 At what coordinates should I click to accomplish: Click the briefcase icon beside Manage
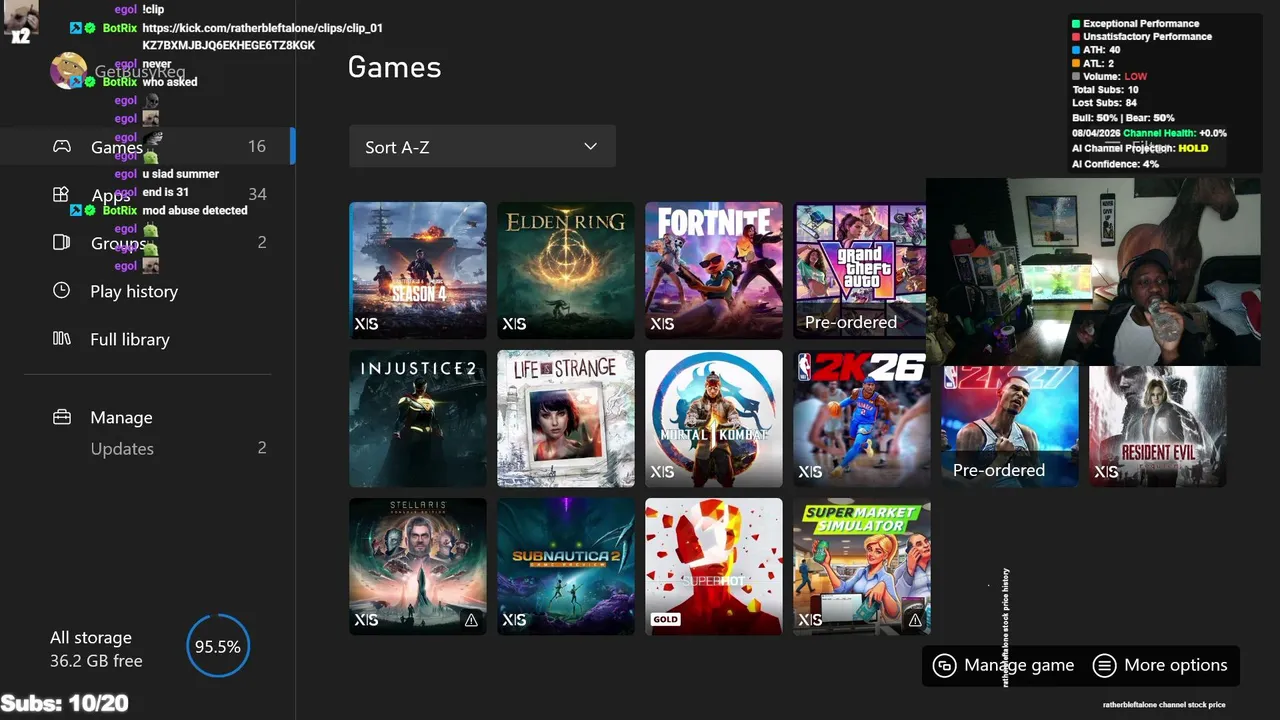[x=61, y=417]
